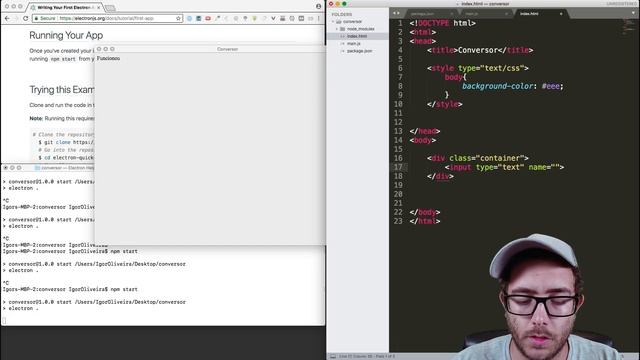640x360 pixels.
Task: Collapse the conversor folder in sidebar
Action: pyautogui.click(x=333, y=22)
